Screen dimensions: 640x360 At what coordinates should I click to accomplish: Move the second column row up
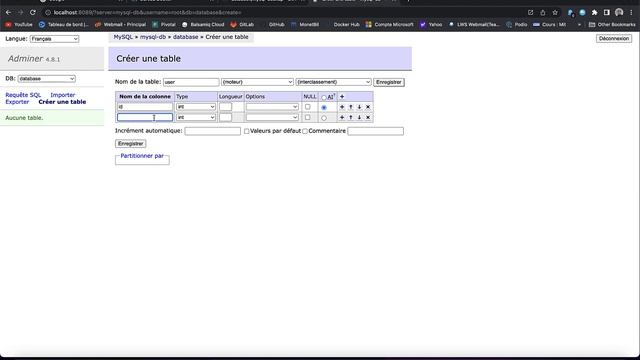351,118
